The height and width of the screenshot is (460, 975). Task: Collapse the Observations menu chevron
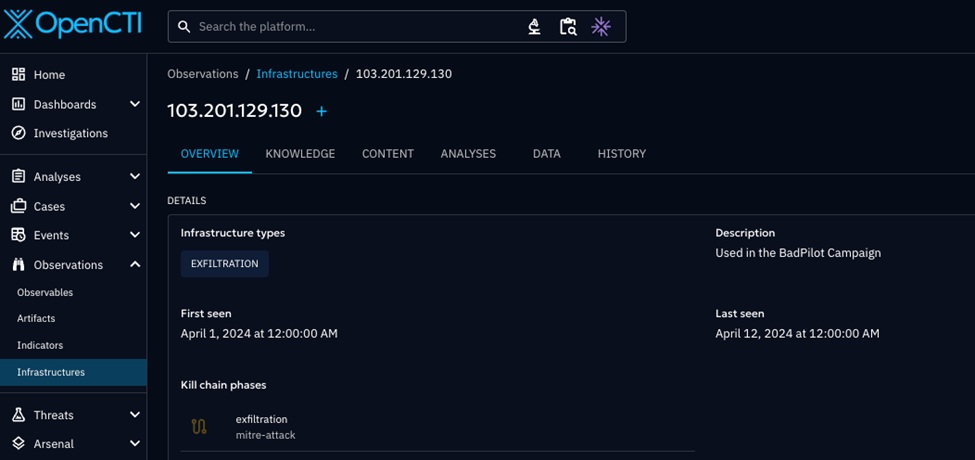(135, 264)
